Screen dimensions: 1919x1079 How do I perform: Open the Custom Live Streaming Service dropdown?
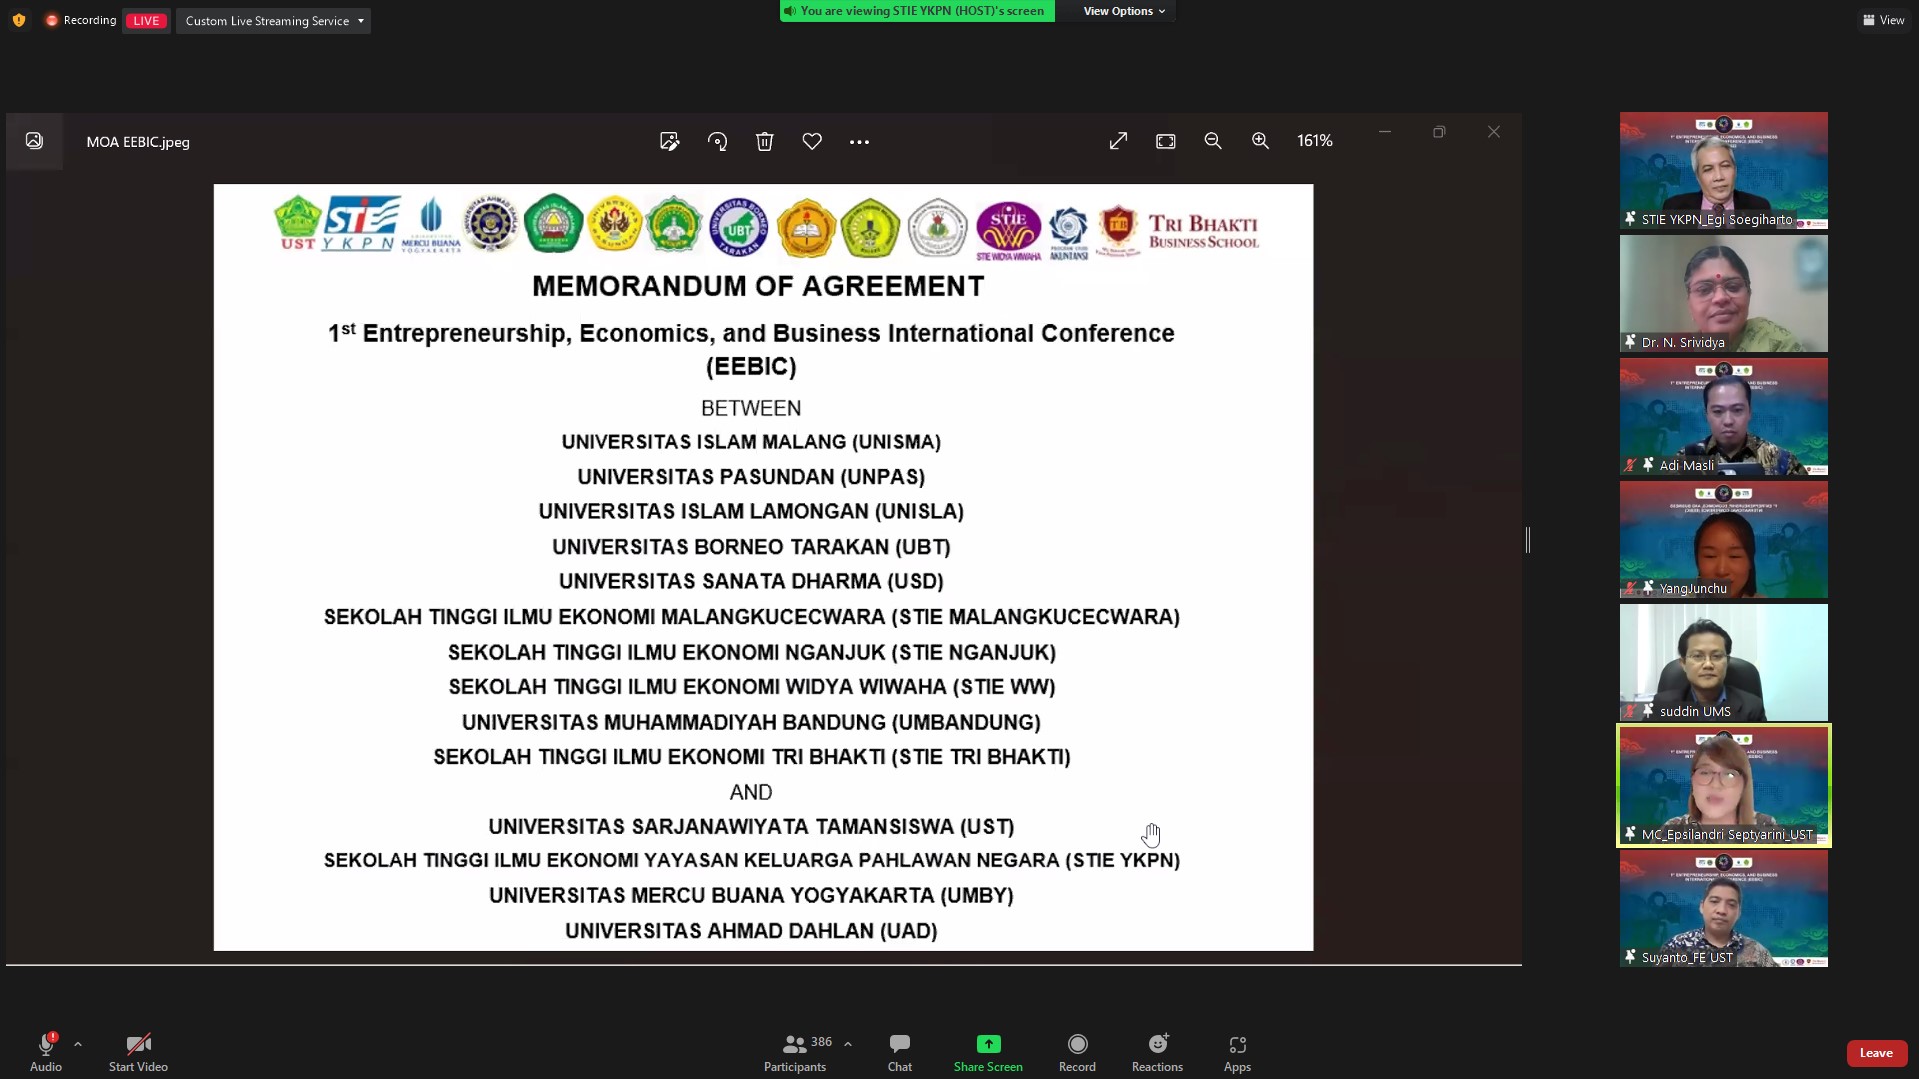point(273,21)
